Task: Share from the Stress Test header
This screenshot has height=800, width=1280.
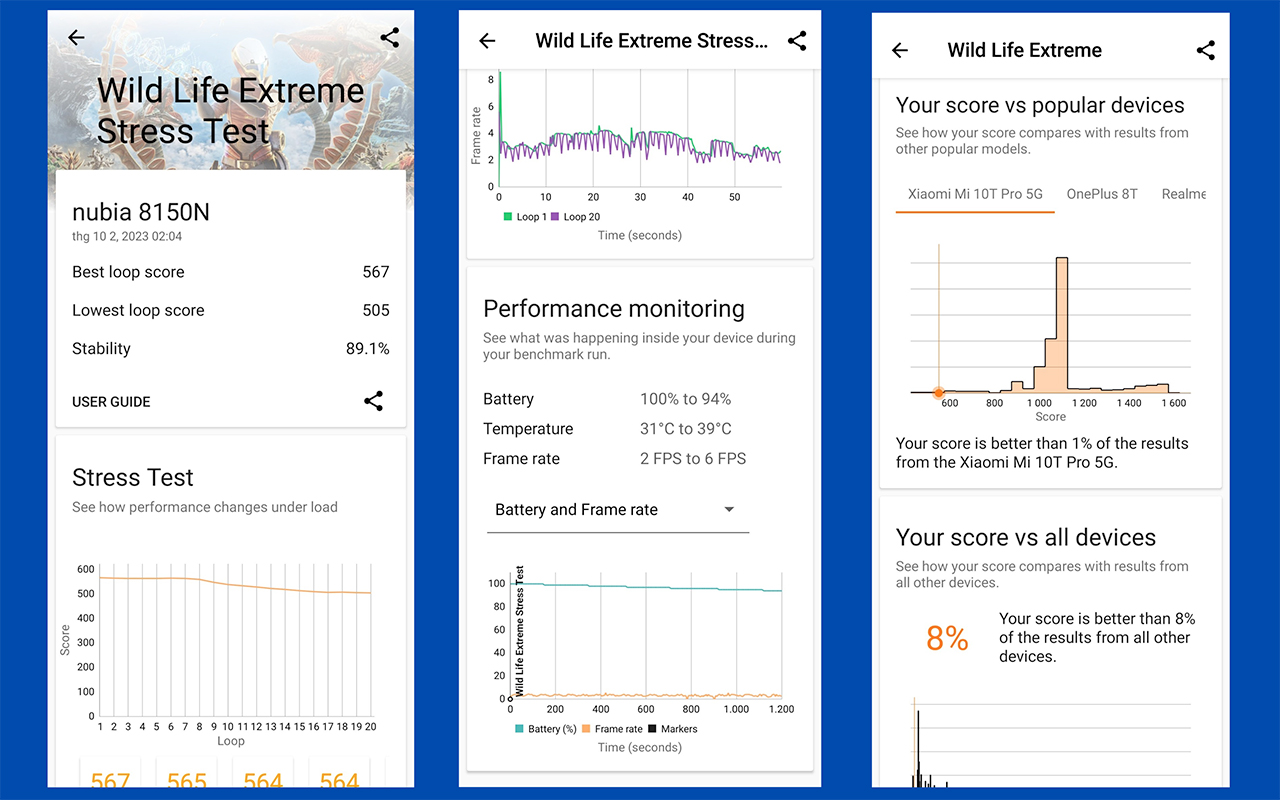Action: tap(390, 38)
